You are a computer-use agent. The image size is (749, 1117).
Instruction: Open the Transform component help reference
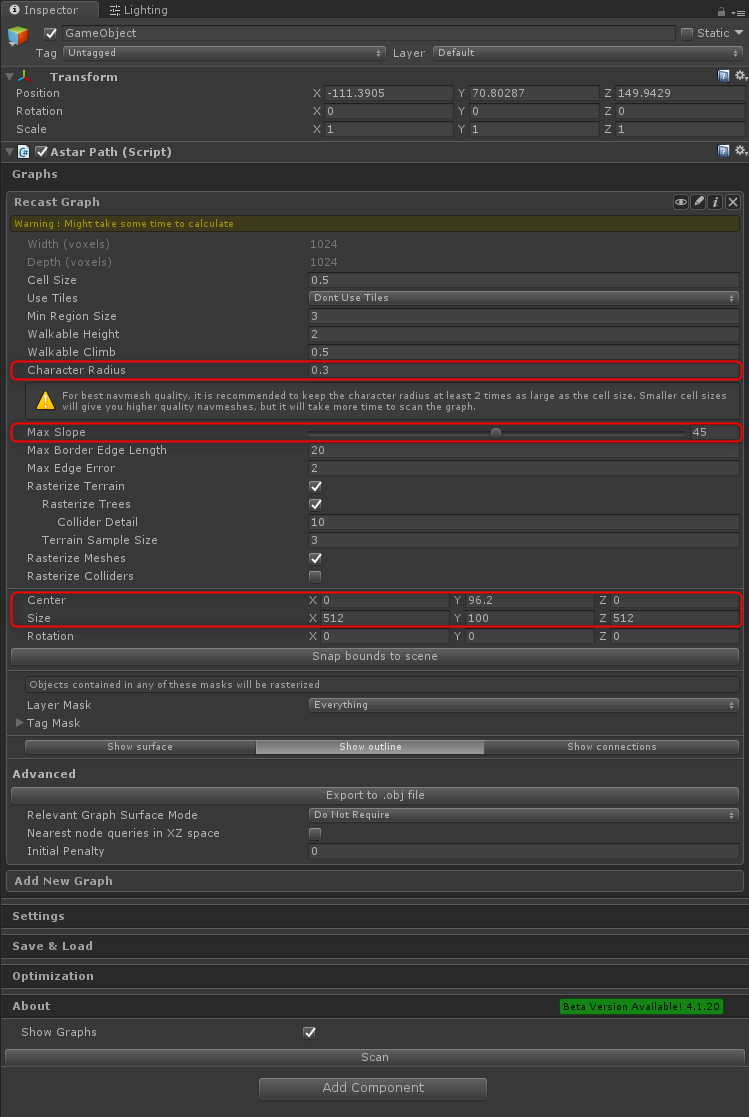pos(724,76)
